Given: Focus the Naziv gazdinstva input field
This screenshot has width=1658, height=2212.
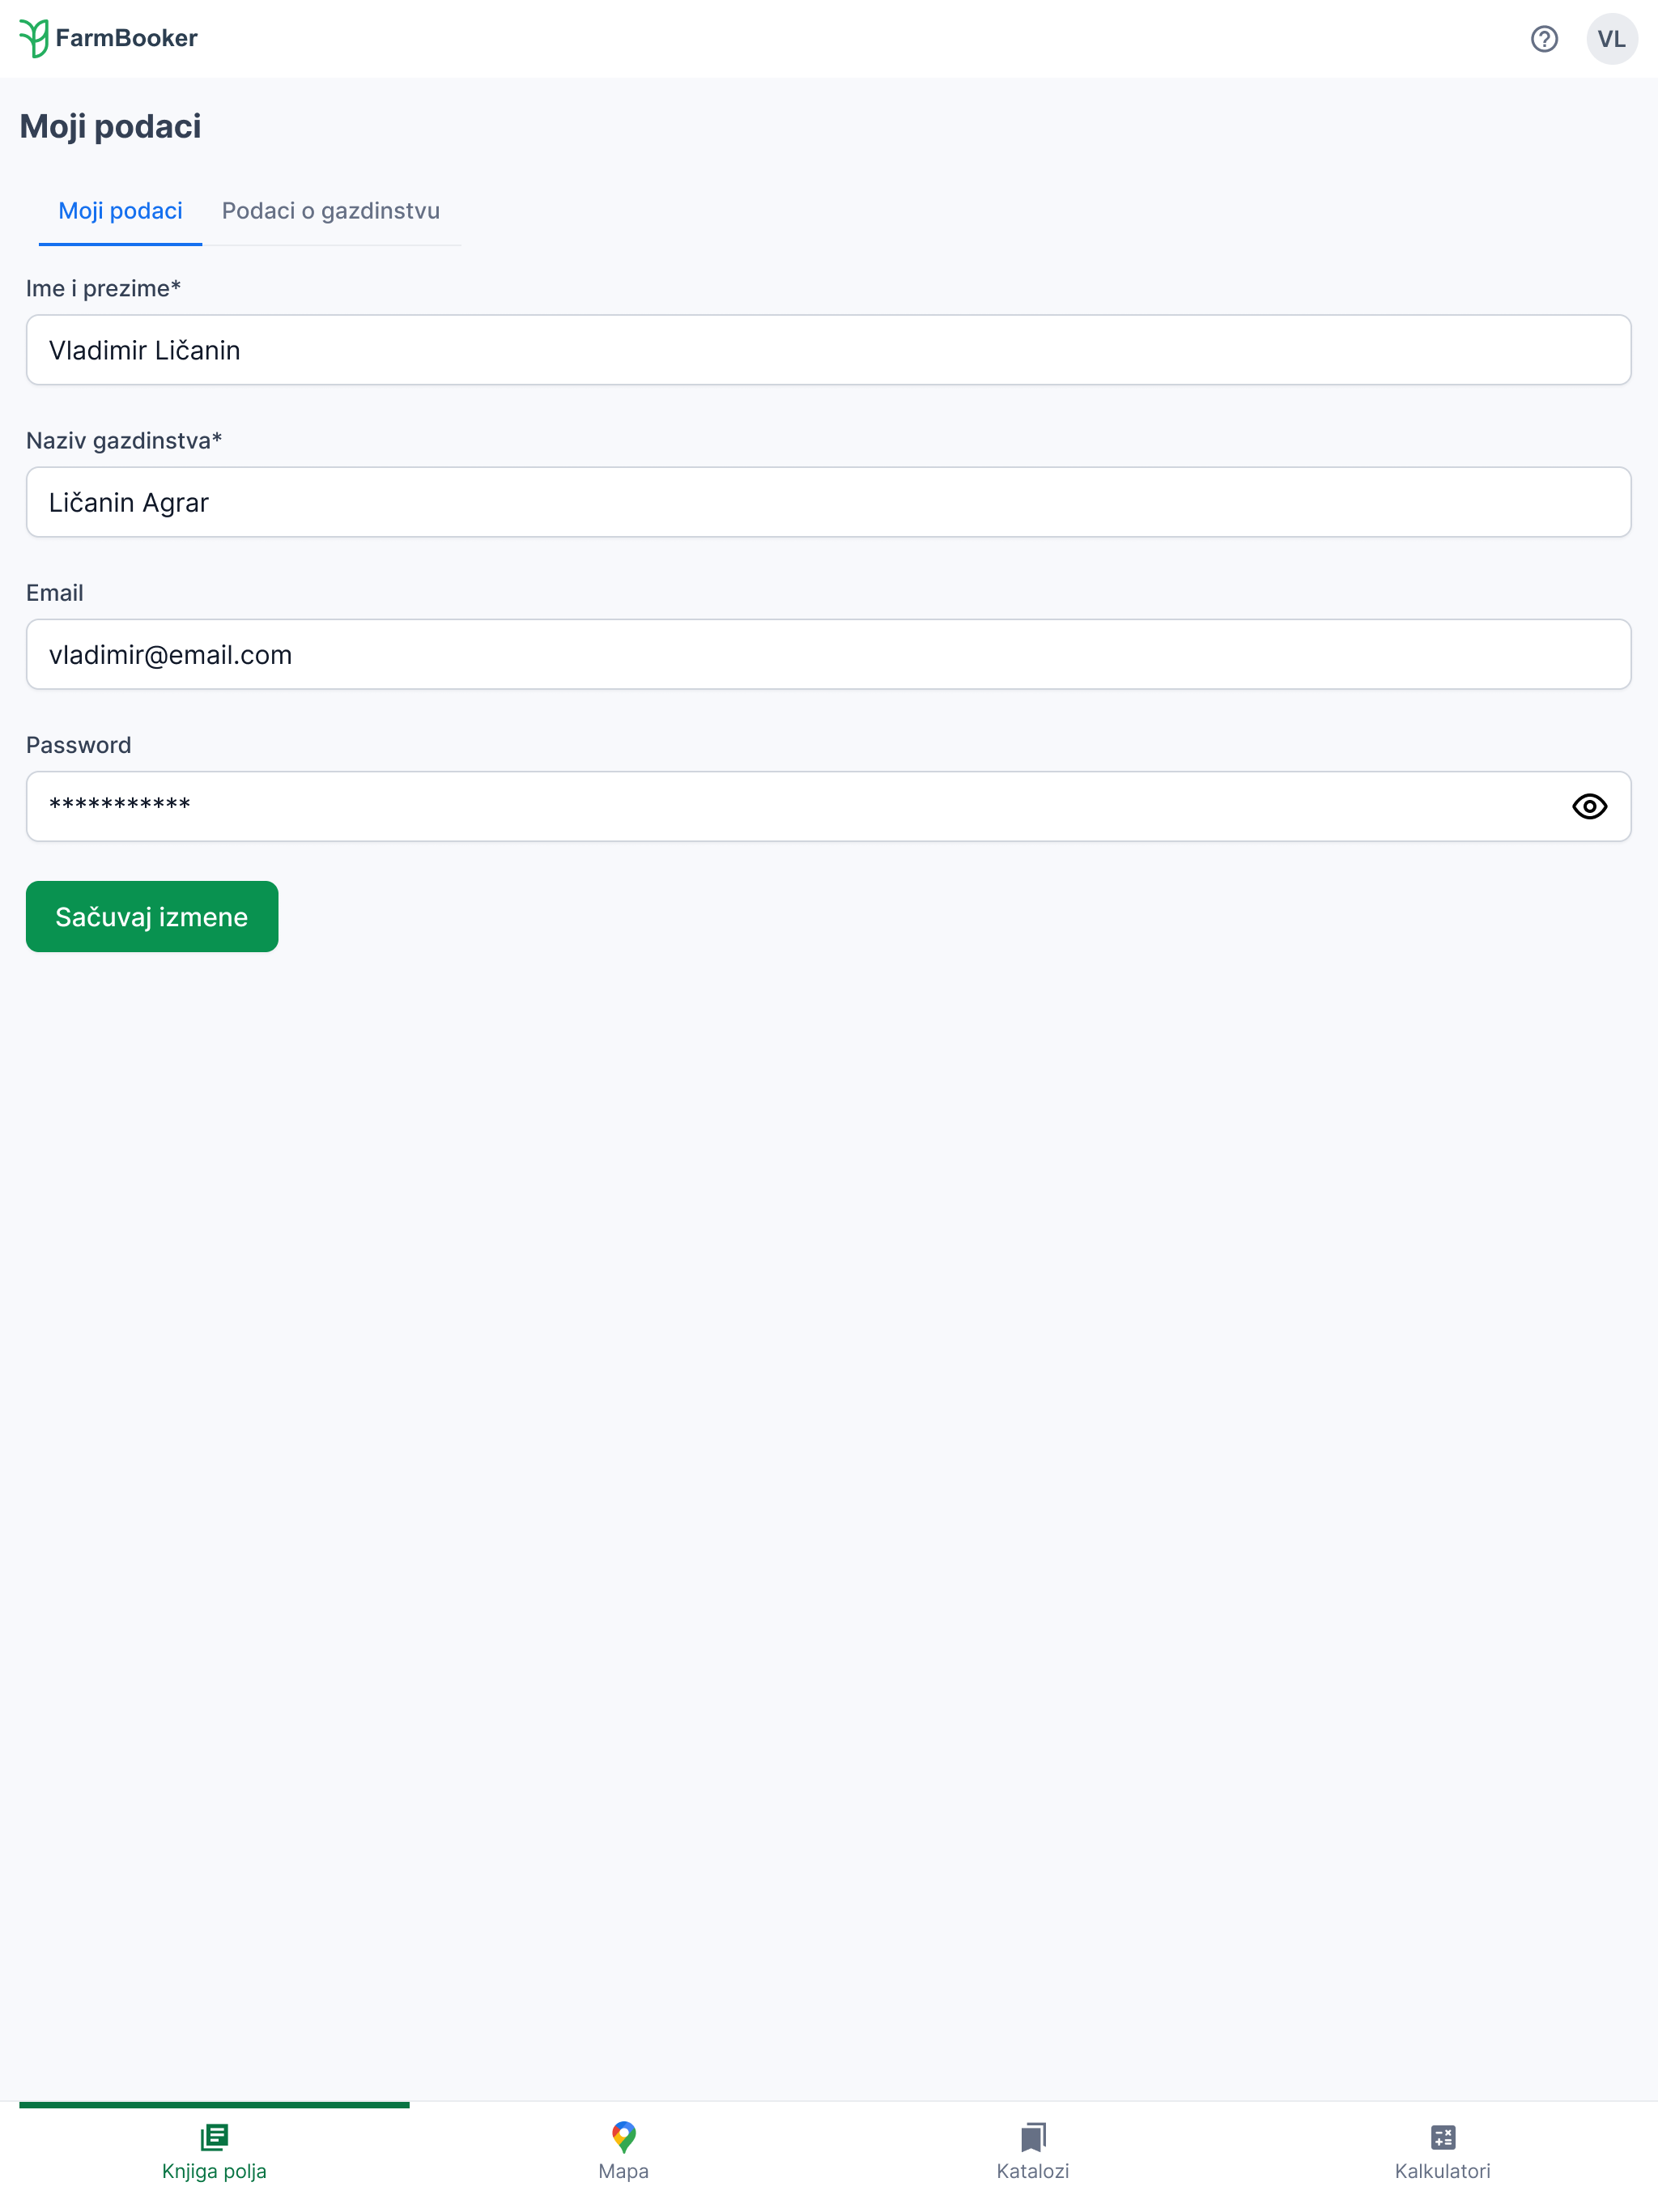Looking at the screenshot, I should coord(828,502).
